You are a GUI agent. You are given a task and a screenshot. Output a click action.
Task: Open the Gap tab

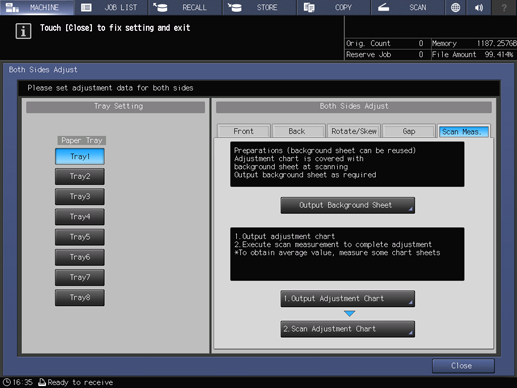pyautogui.click(x=409, y=131)
